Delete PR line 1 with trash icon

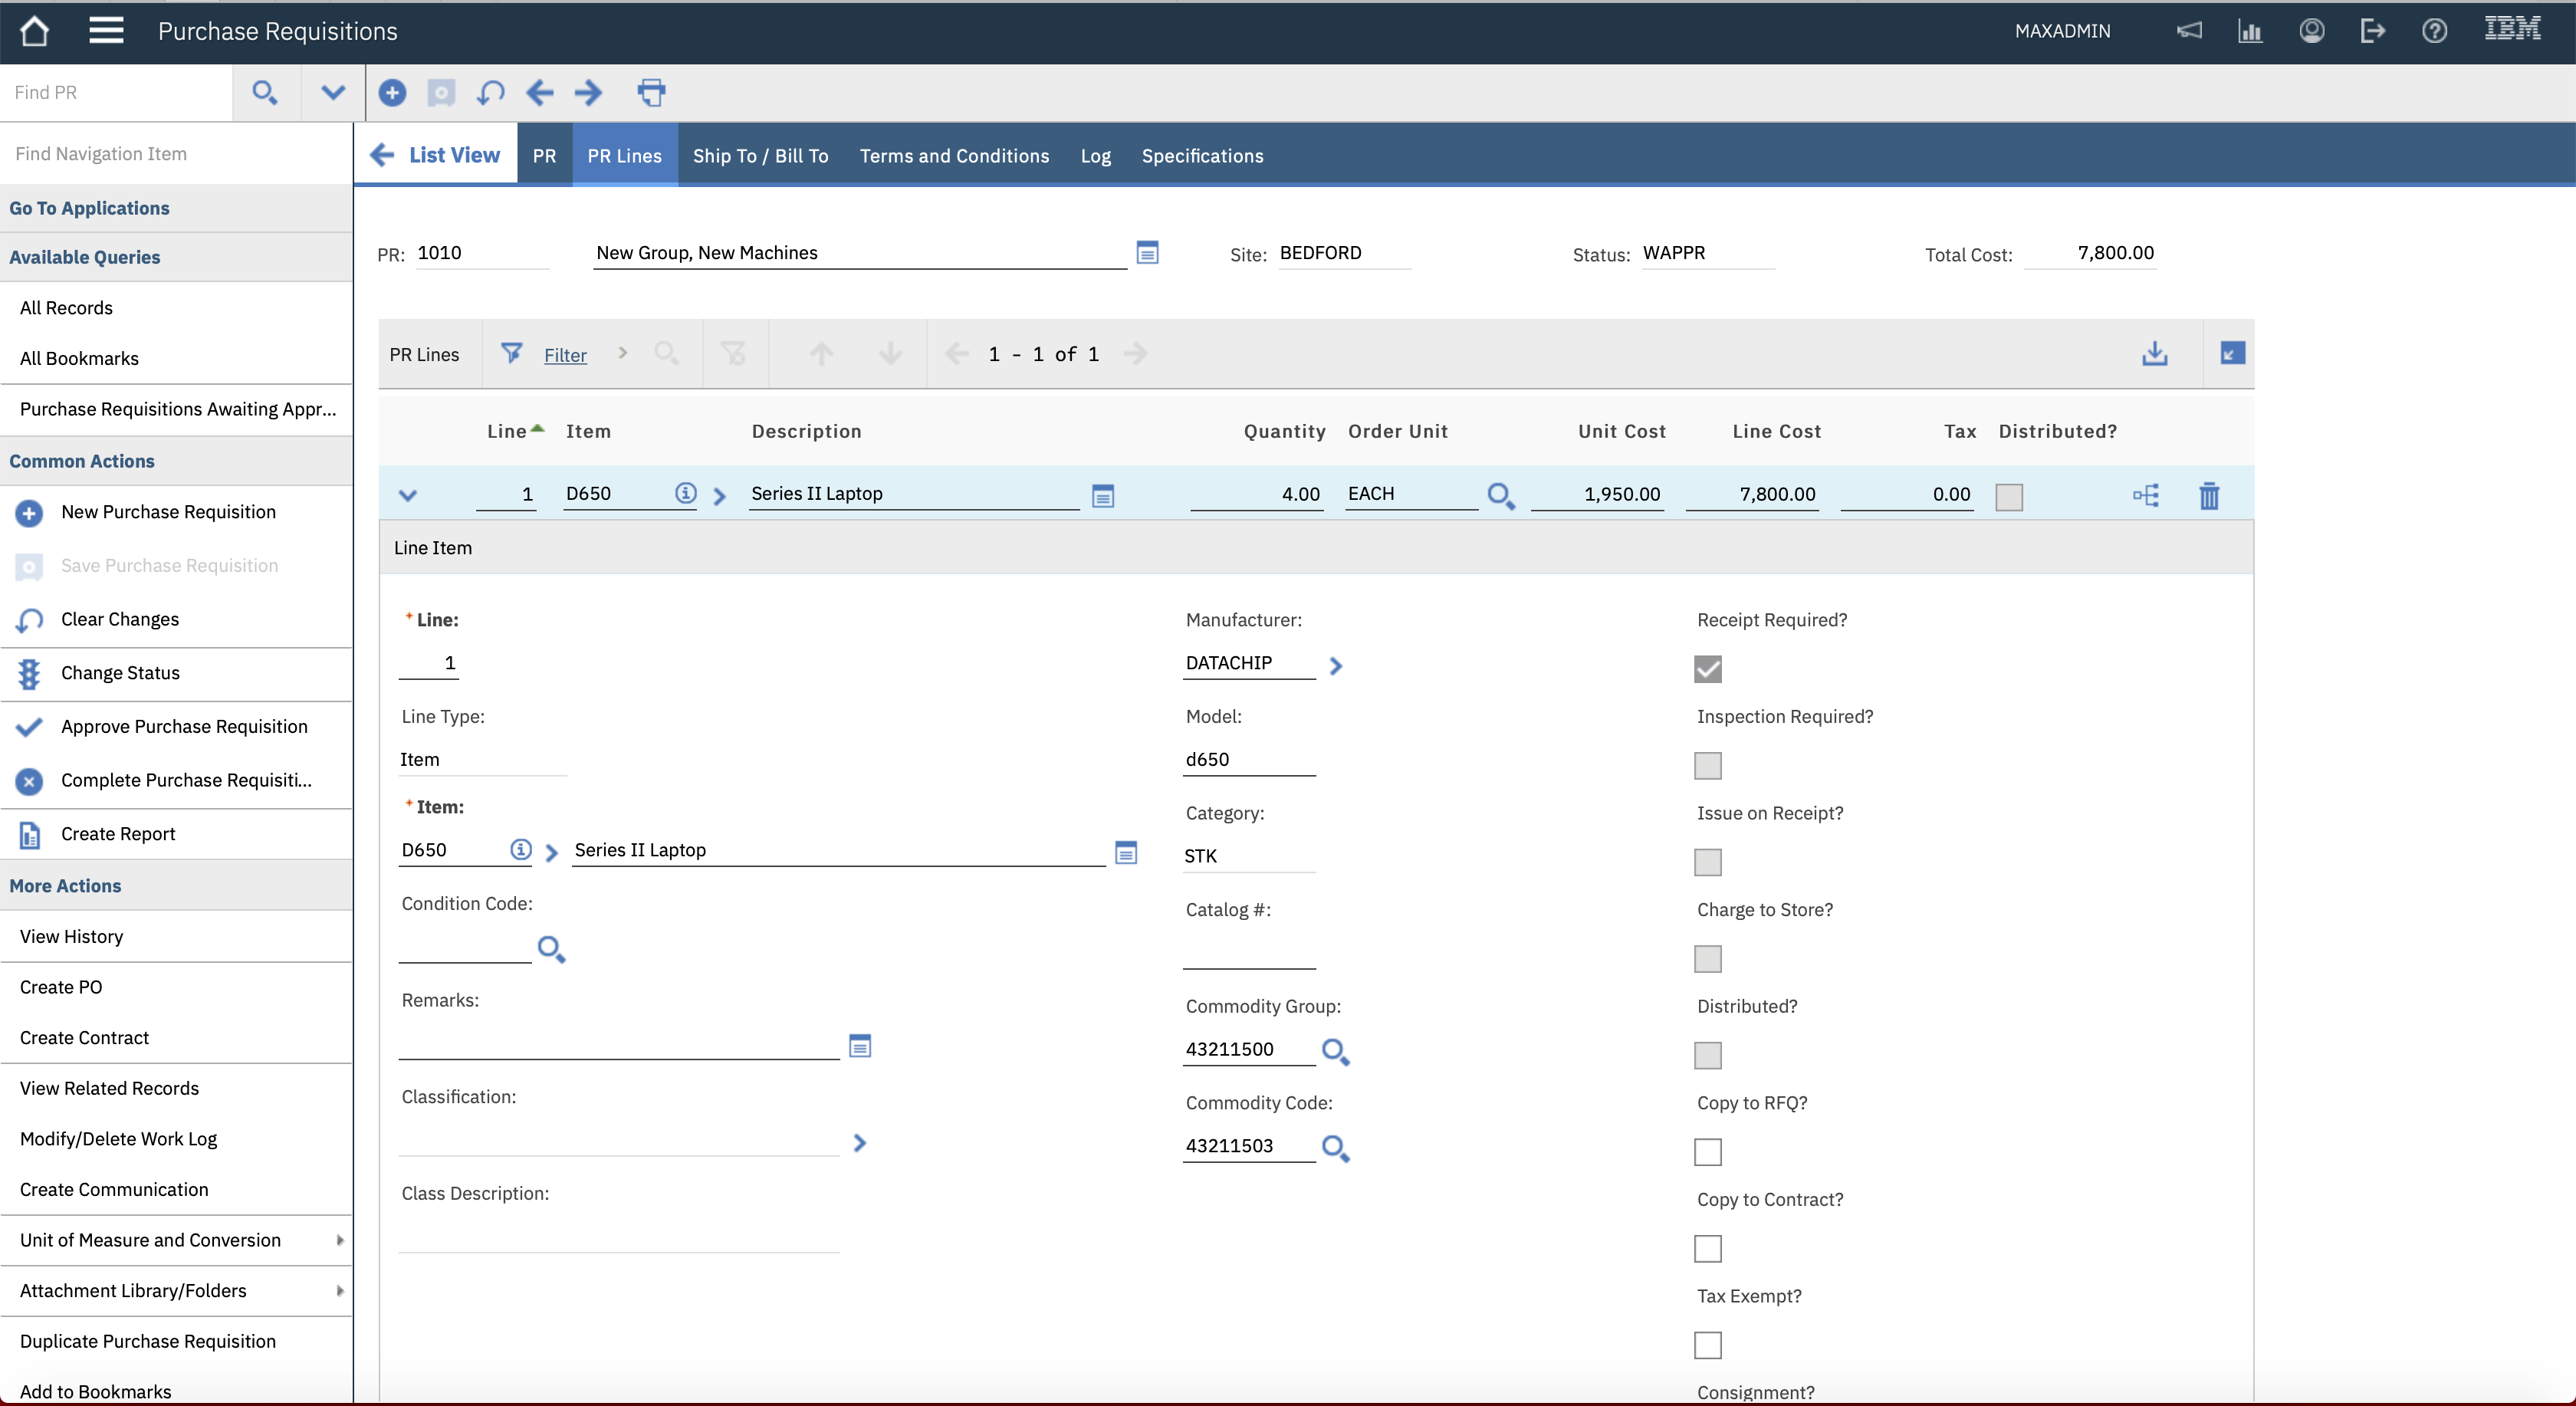click(2209, 495)
